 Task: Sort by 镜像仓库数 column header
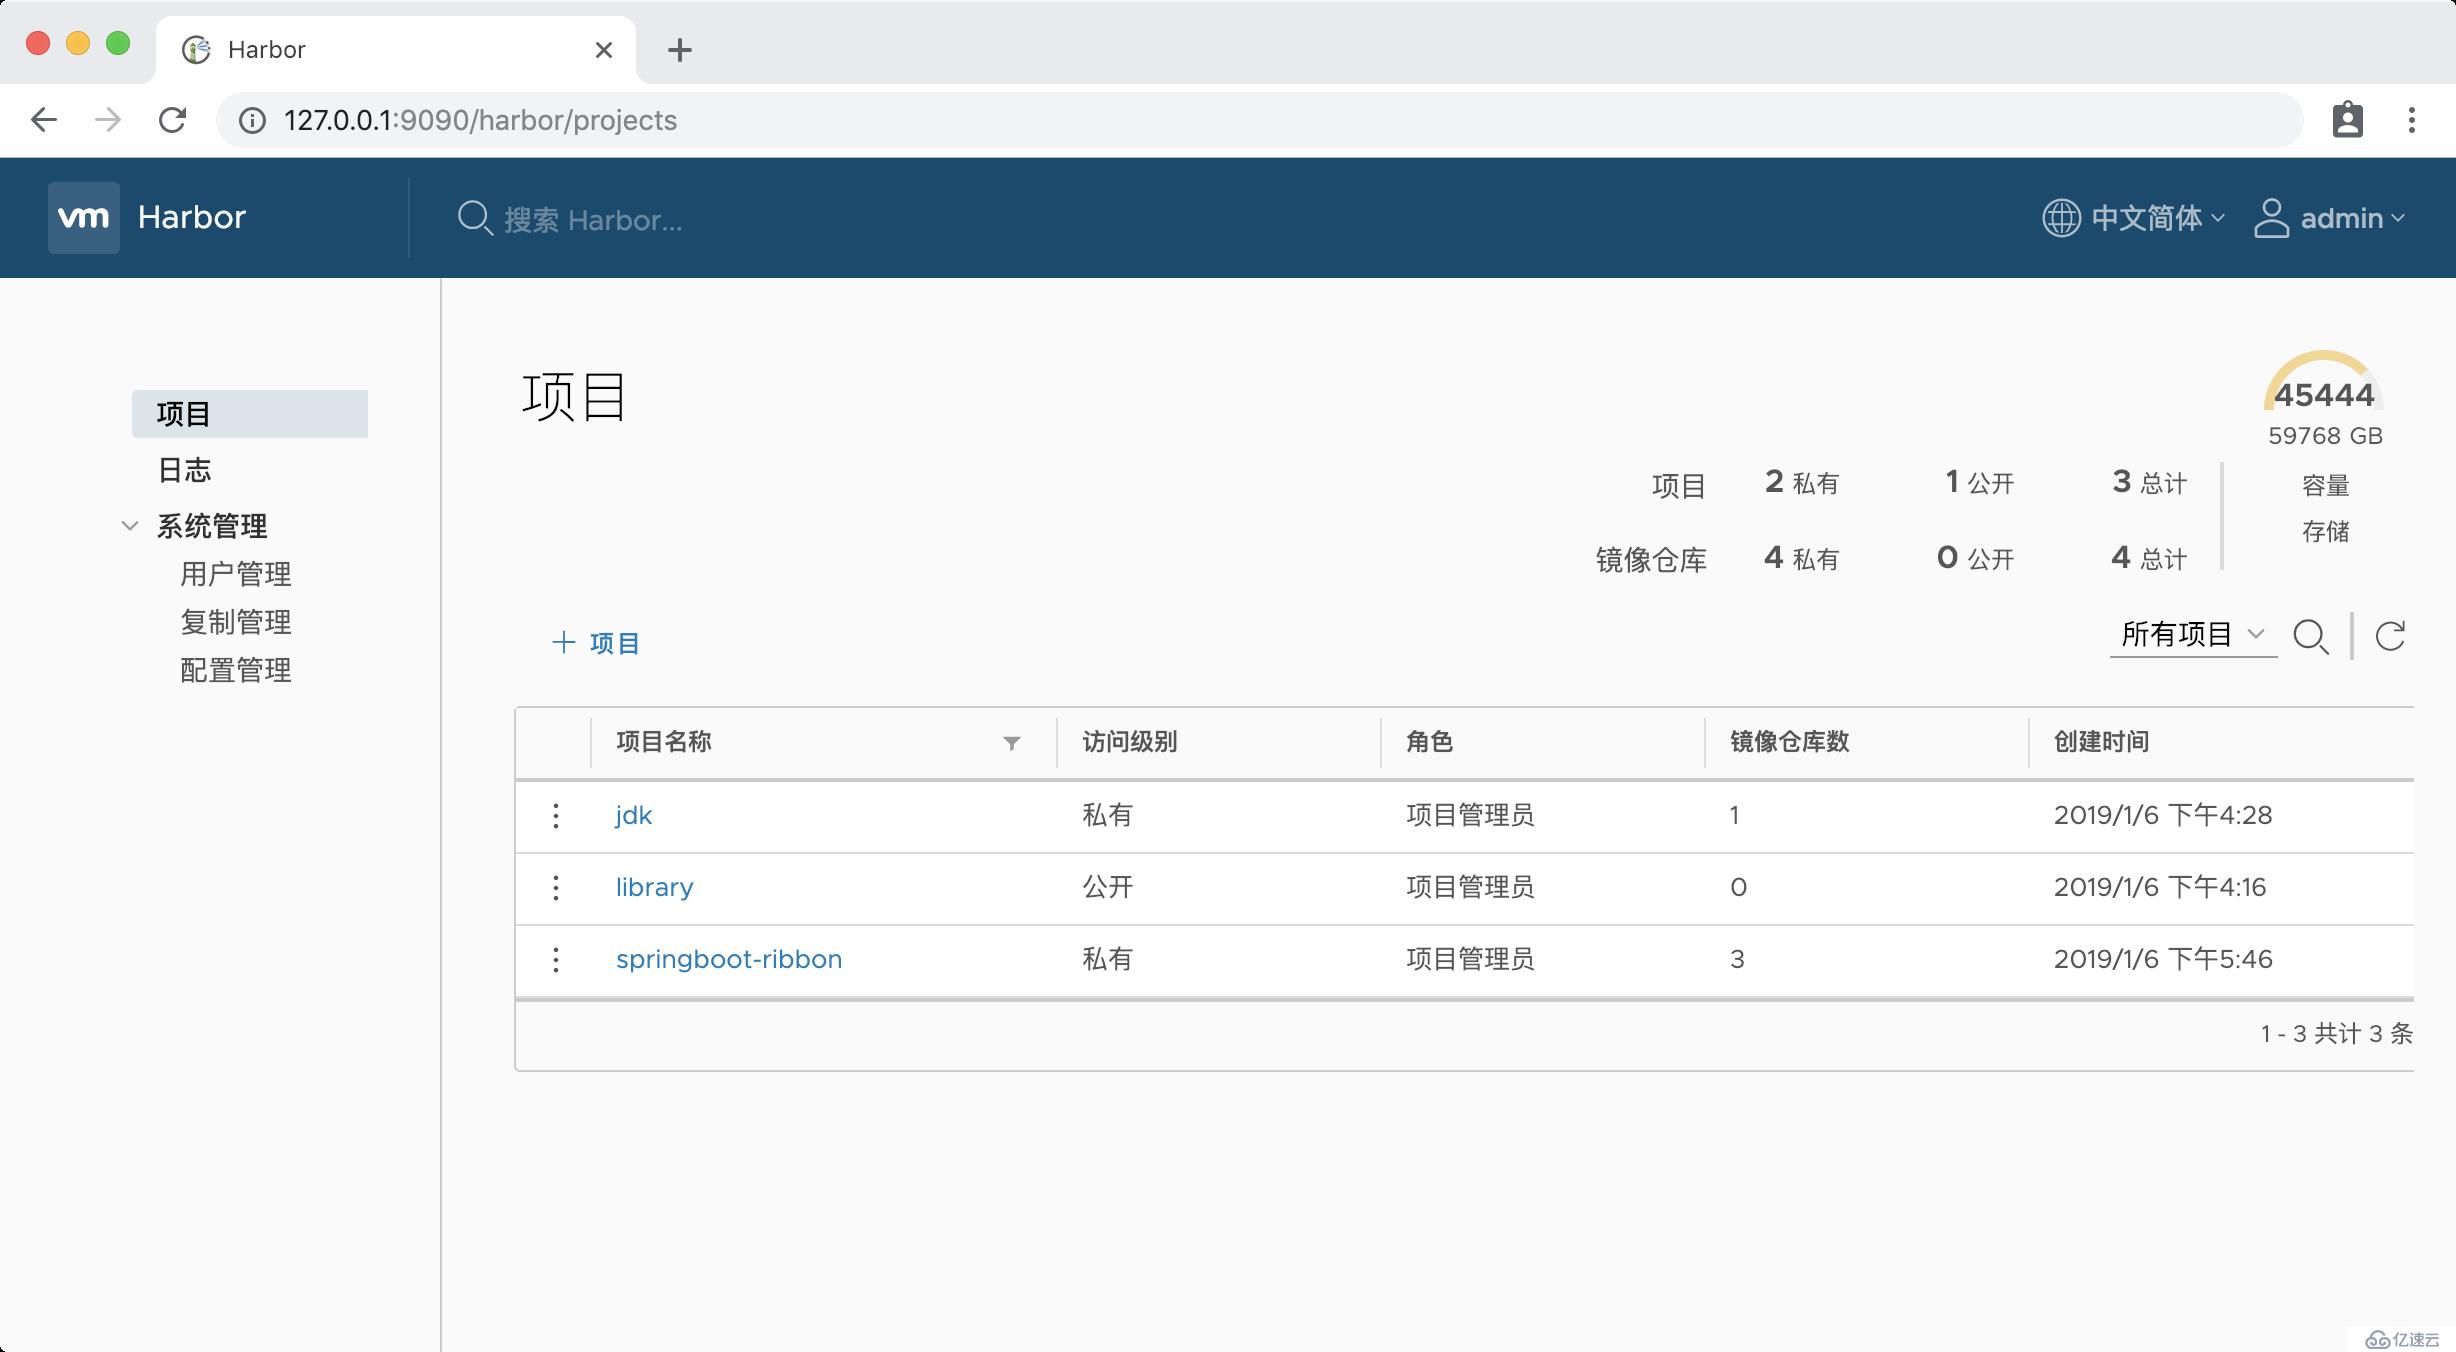1790,742
